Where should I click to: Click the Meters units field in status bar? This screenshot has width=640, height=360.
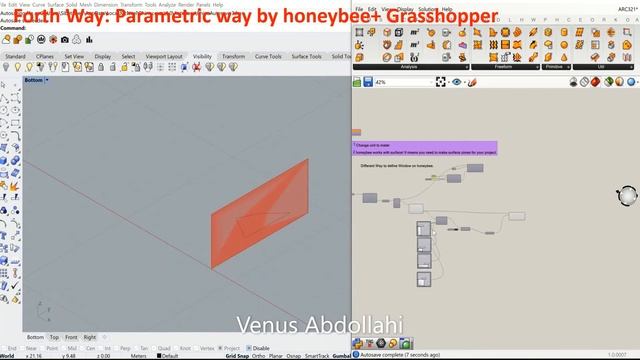pos(138,356)
